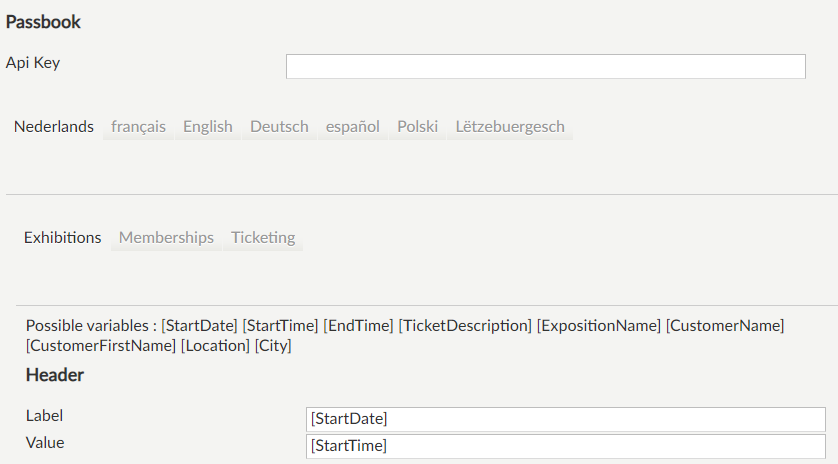
Task: Click the [ExpositionName] variable in the variables list
Action: click(599, 326)
